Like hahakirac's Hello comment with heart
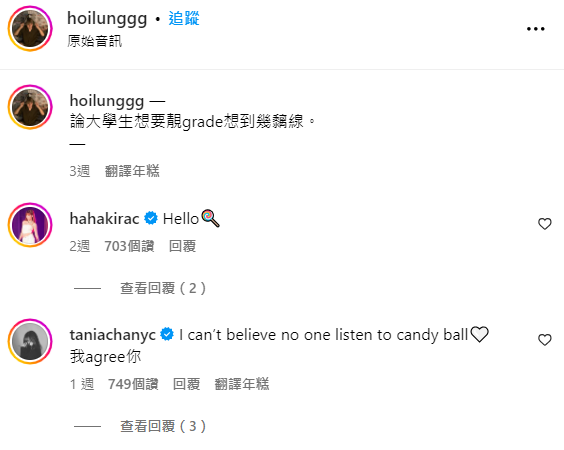This screenshot has width=564, height=450. pos(545,224)
